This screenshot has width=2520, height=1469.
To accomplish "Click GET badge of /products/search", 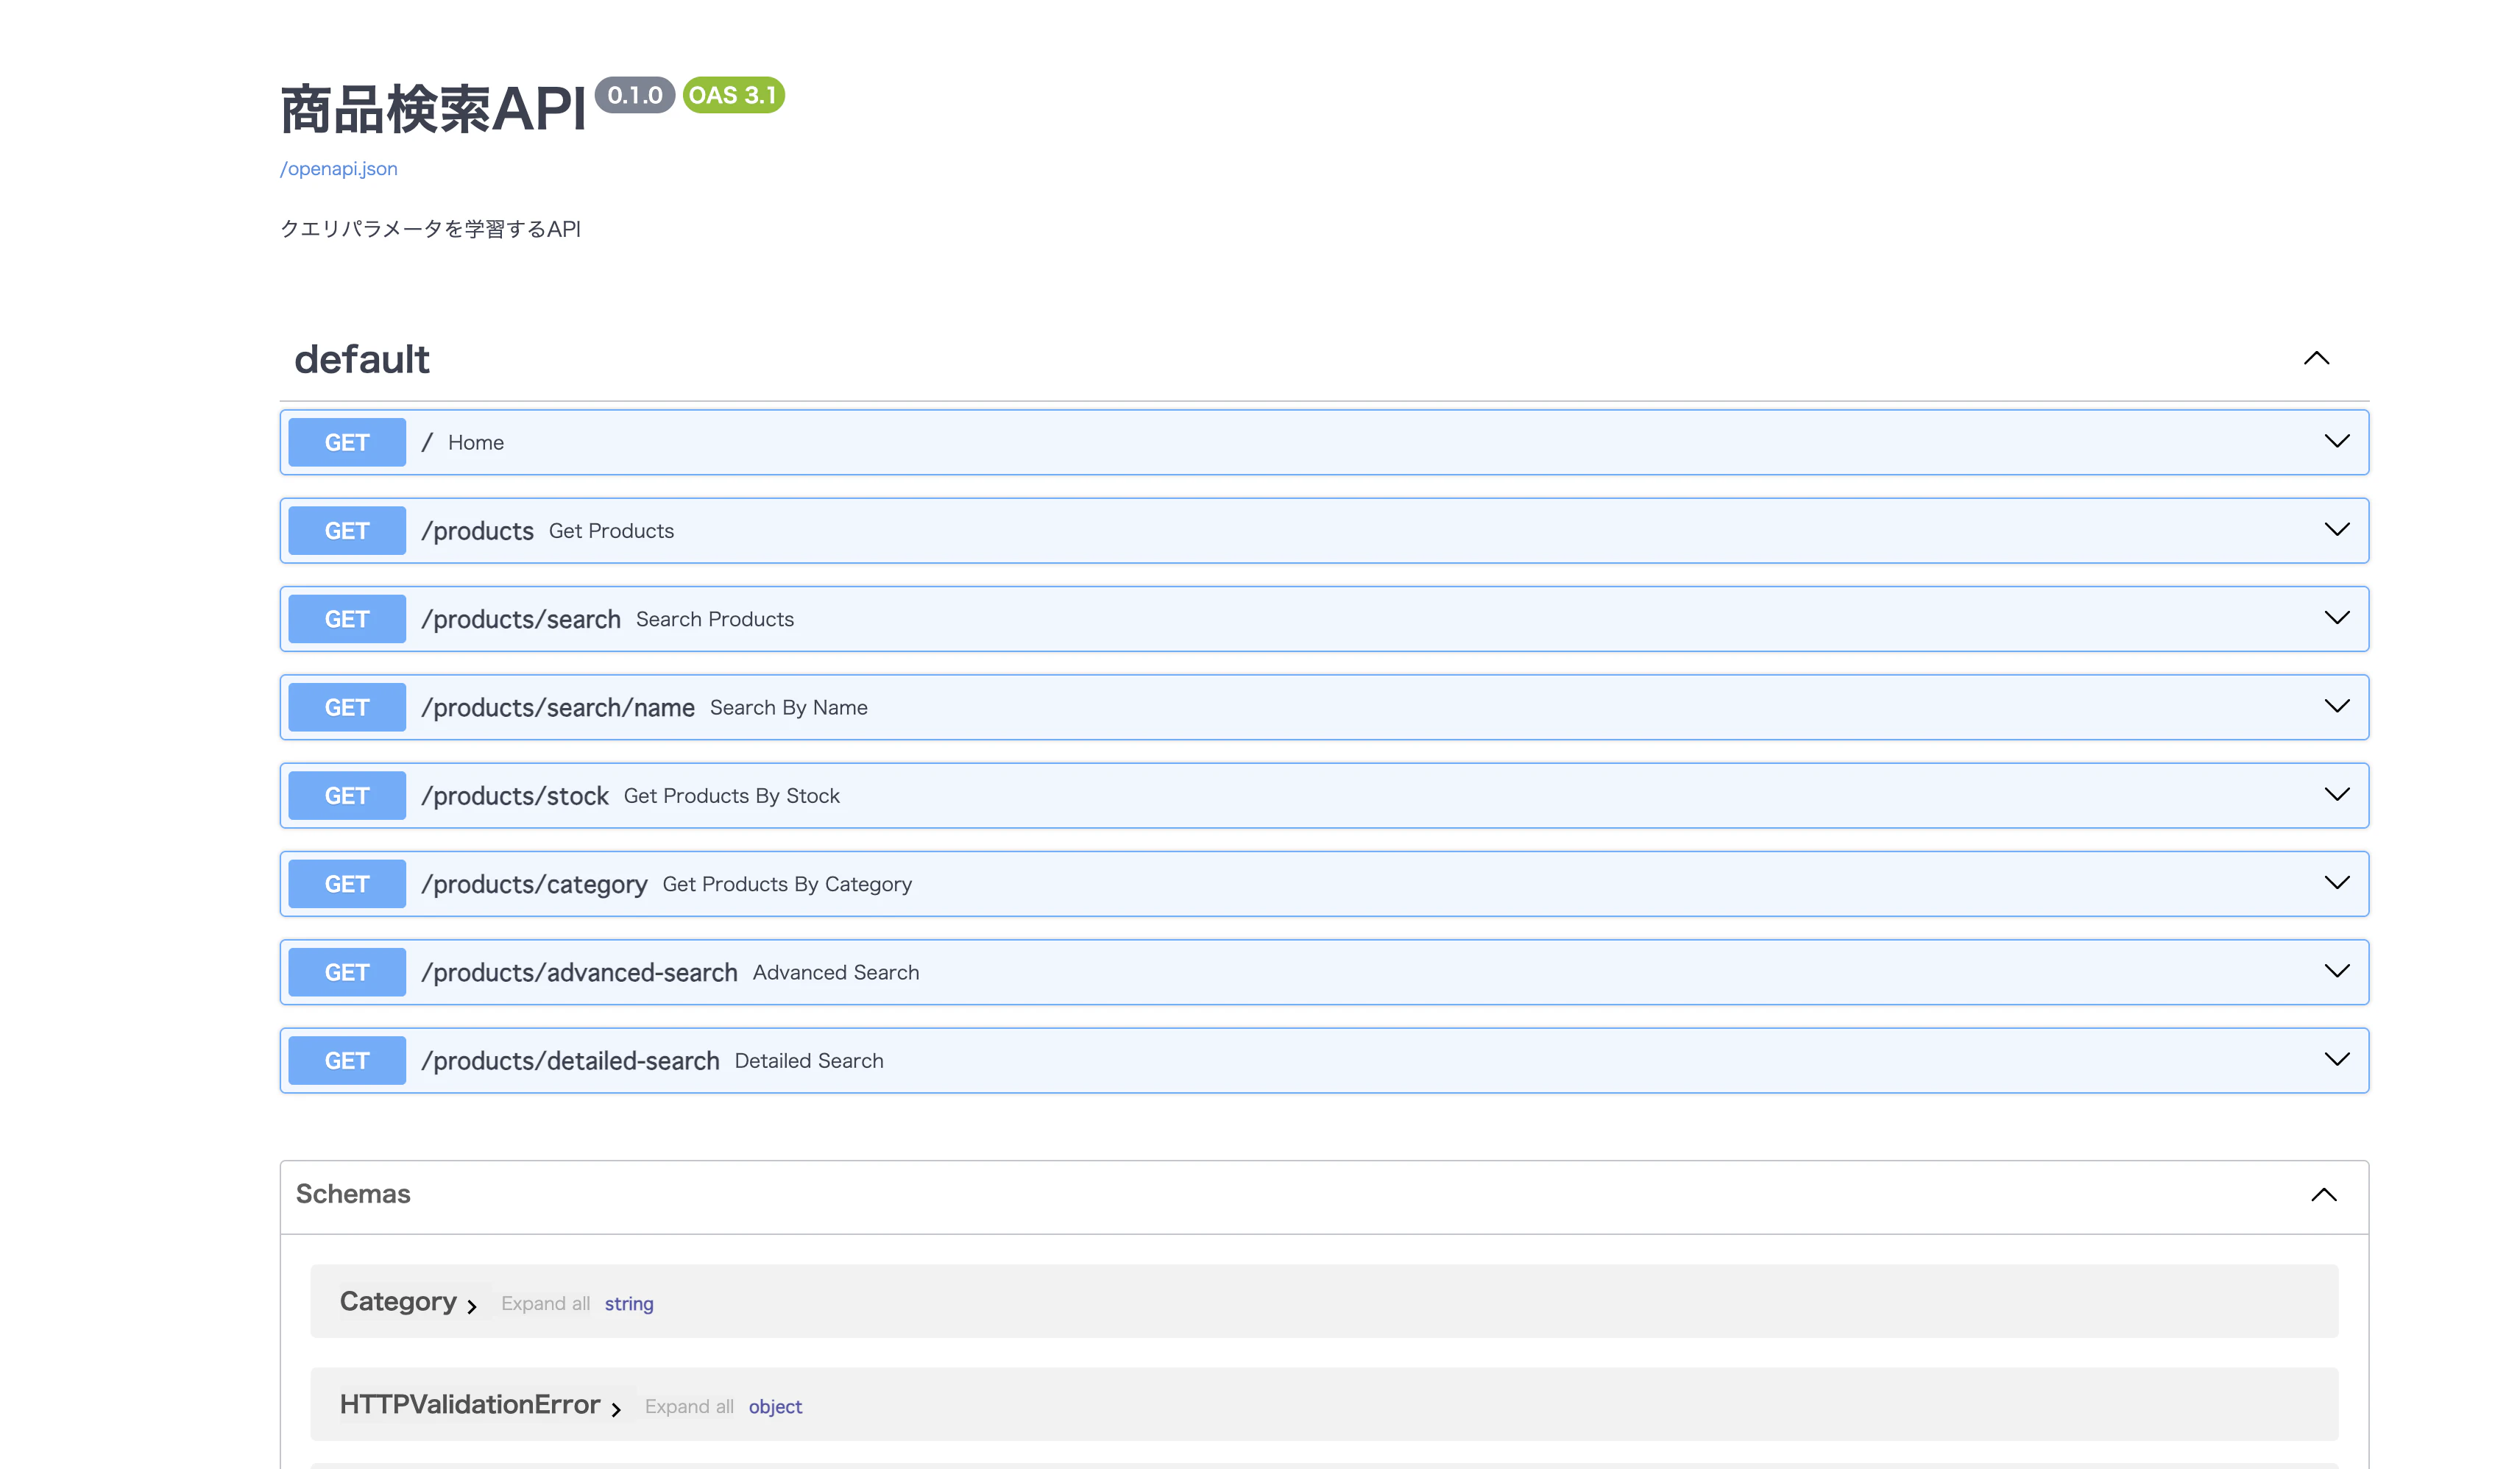I will pyautogui.click(x=347, y=619).
